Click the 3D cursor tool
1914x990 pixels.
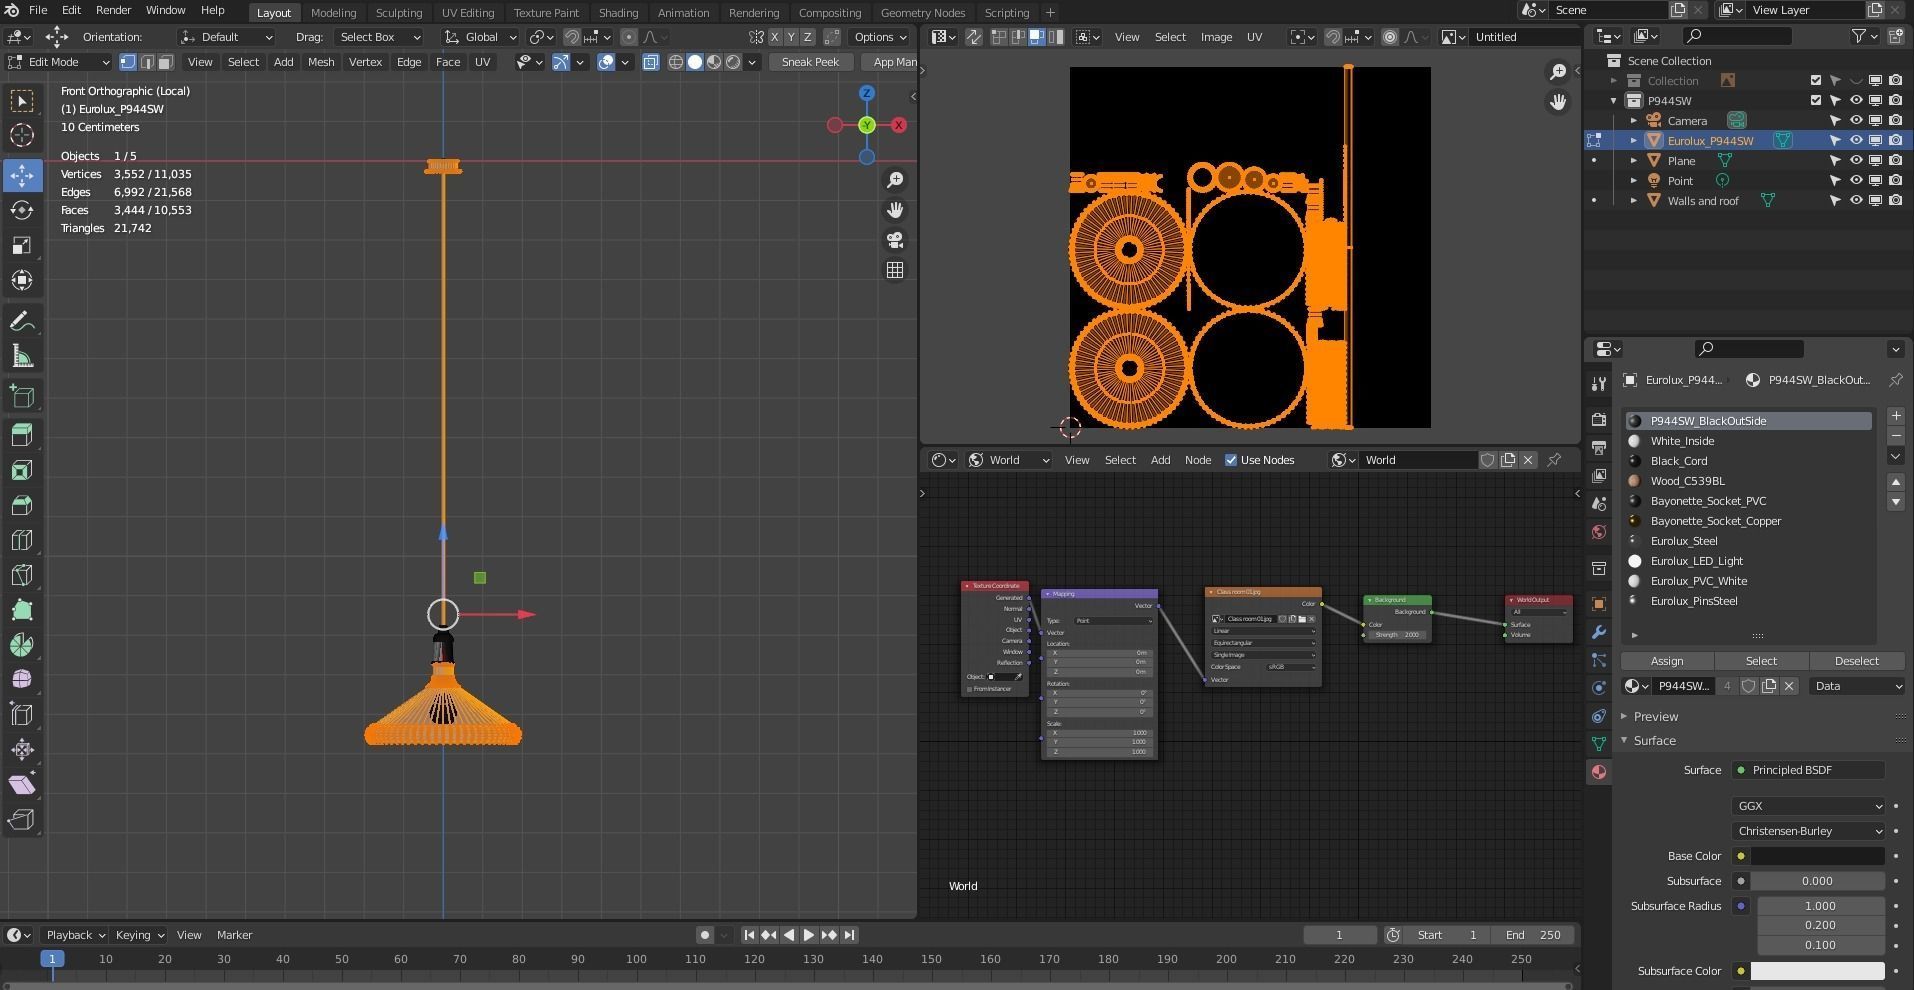(22, 135)
